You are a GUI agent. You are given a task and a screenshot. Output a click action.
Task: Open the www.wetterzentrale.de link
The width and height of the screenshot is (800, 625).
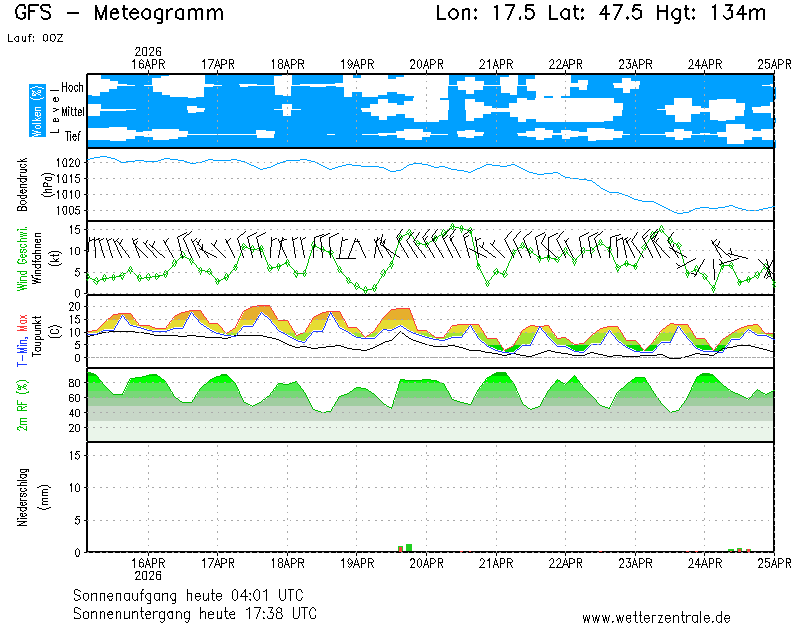coord(656,618)
